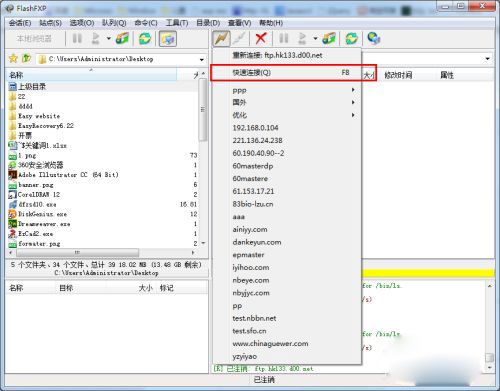Select site 192.168.0.104

(287, 128)
